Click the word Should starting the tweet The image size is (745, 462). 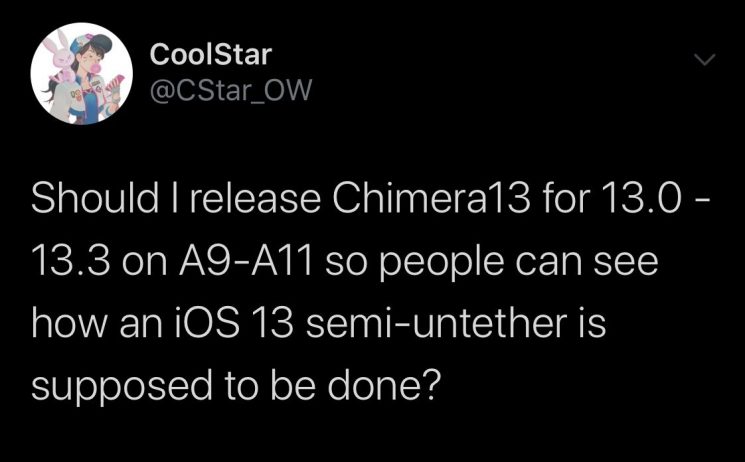[95, 198]
